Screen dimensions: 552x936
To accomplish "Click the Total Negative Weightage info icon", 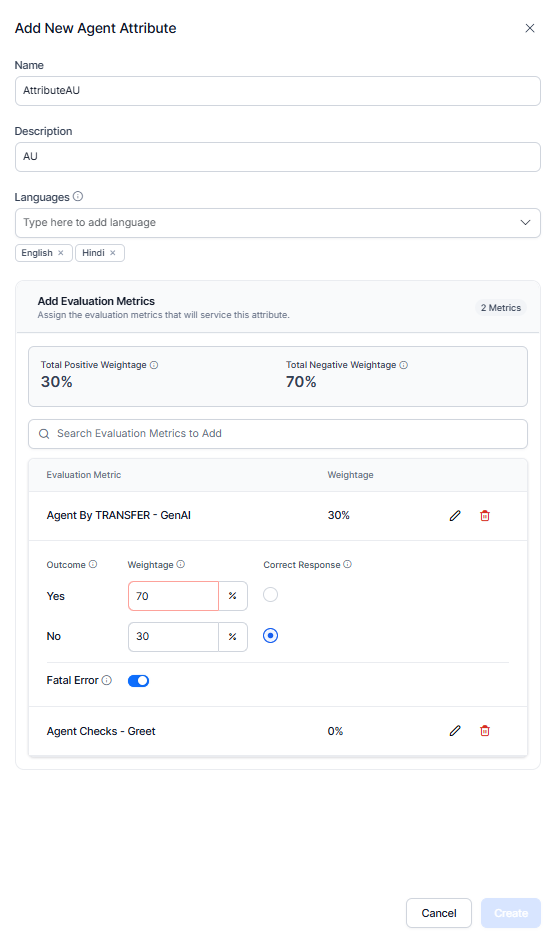I will [403, 365].
